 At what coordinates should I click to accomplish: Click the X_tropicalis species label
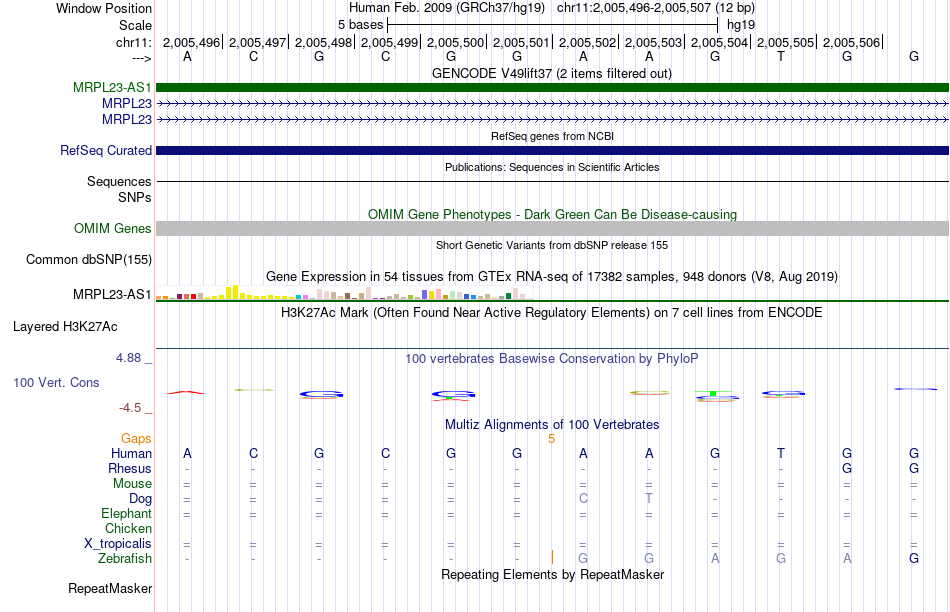point(118,544)
